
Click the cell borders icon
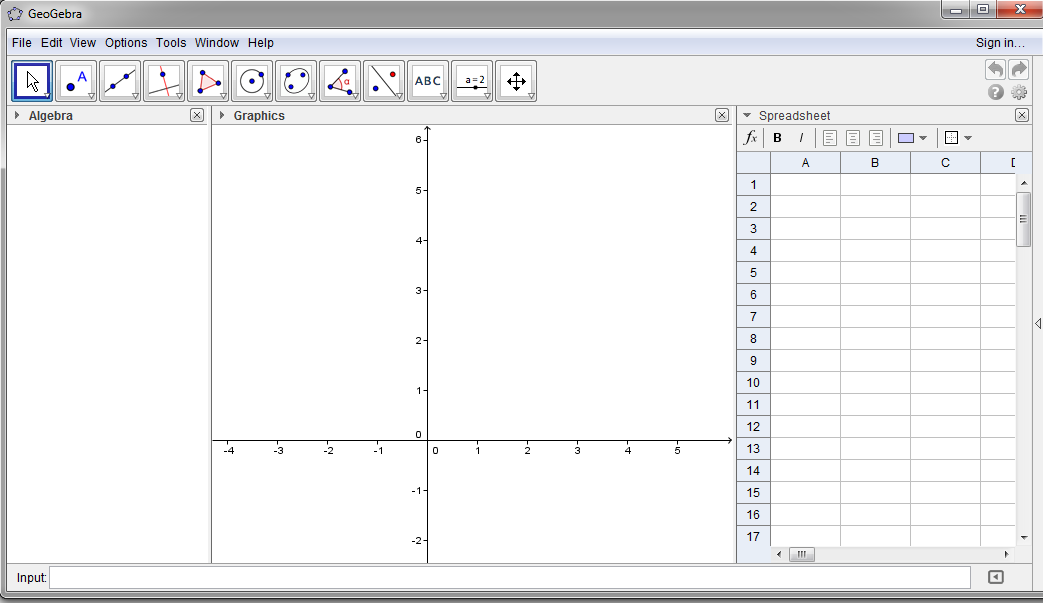951,138
